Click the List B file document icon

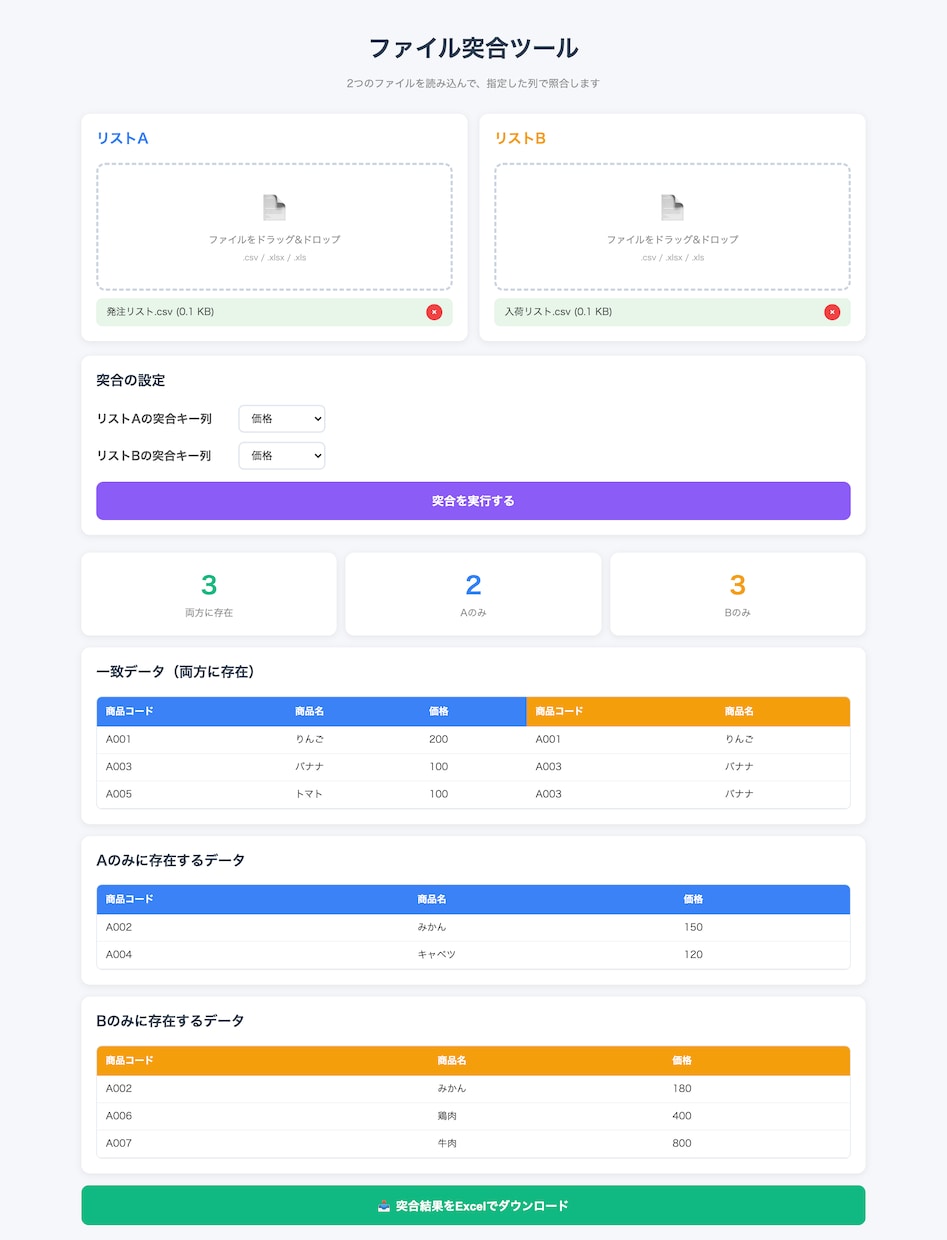click(x=672, y=208)
